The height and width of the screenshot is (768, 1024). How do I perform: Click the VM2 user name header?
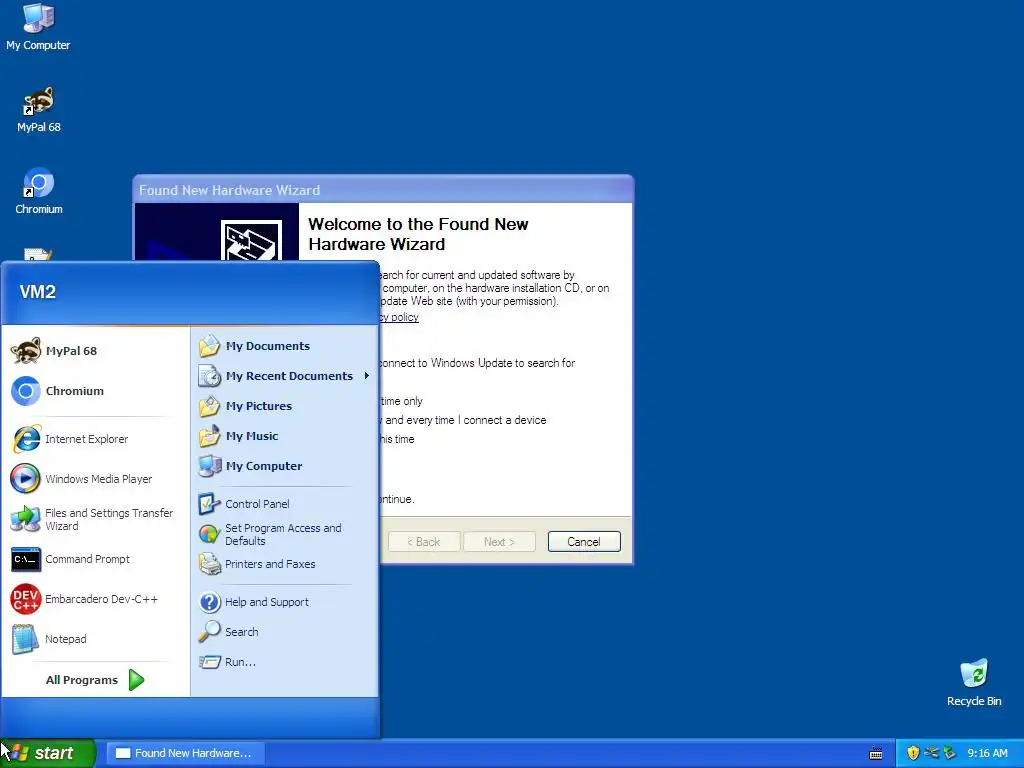coord(38,291)
